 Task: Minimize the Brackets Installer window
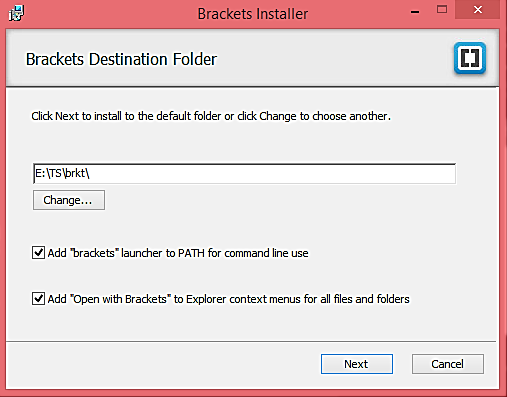coord(415,12)
